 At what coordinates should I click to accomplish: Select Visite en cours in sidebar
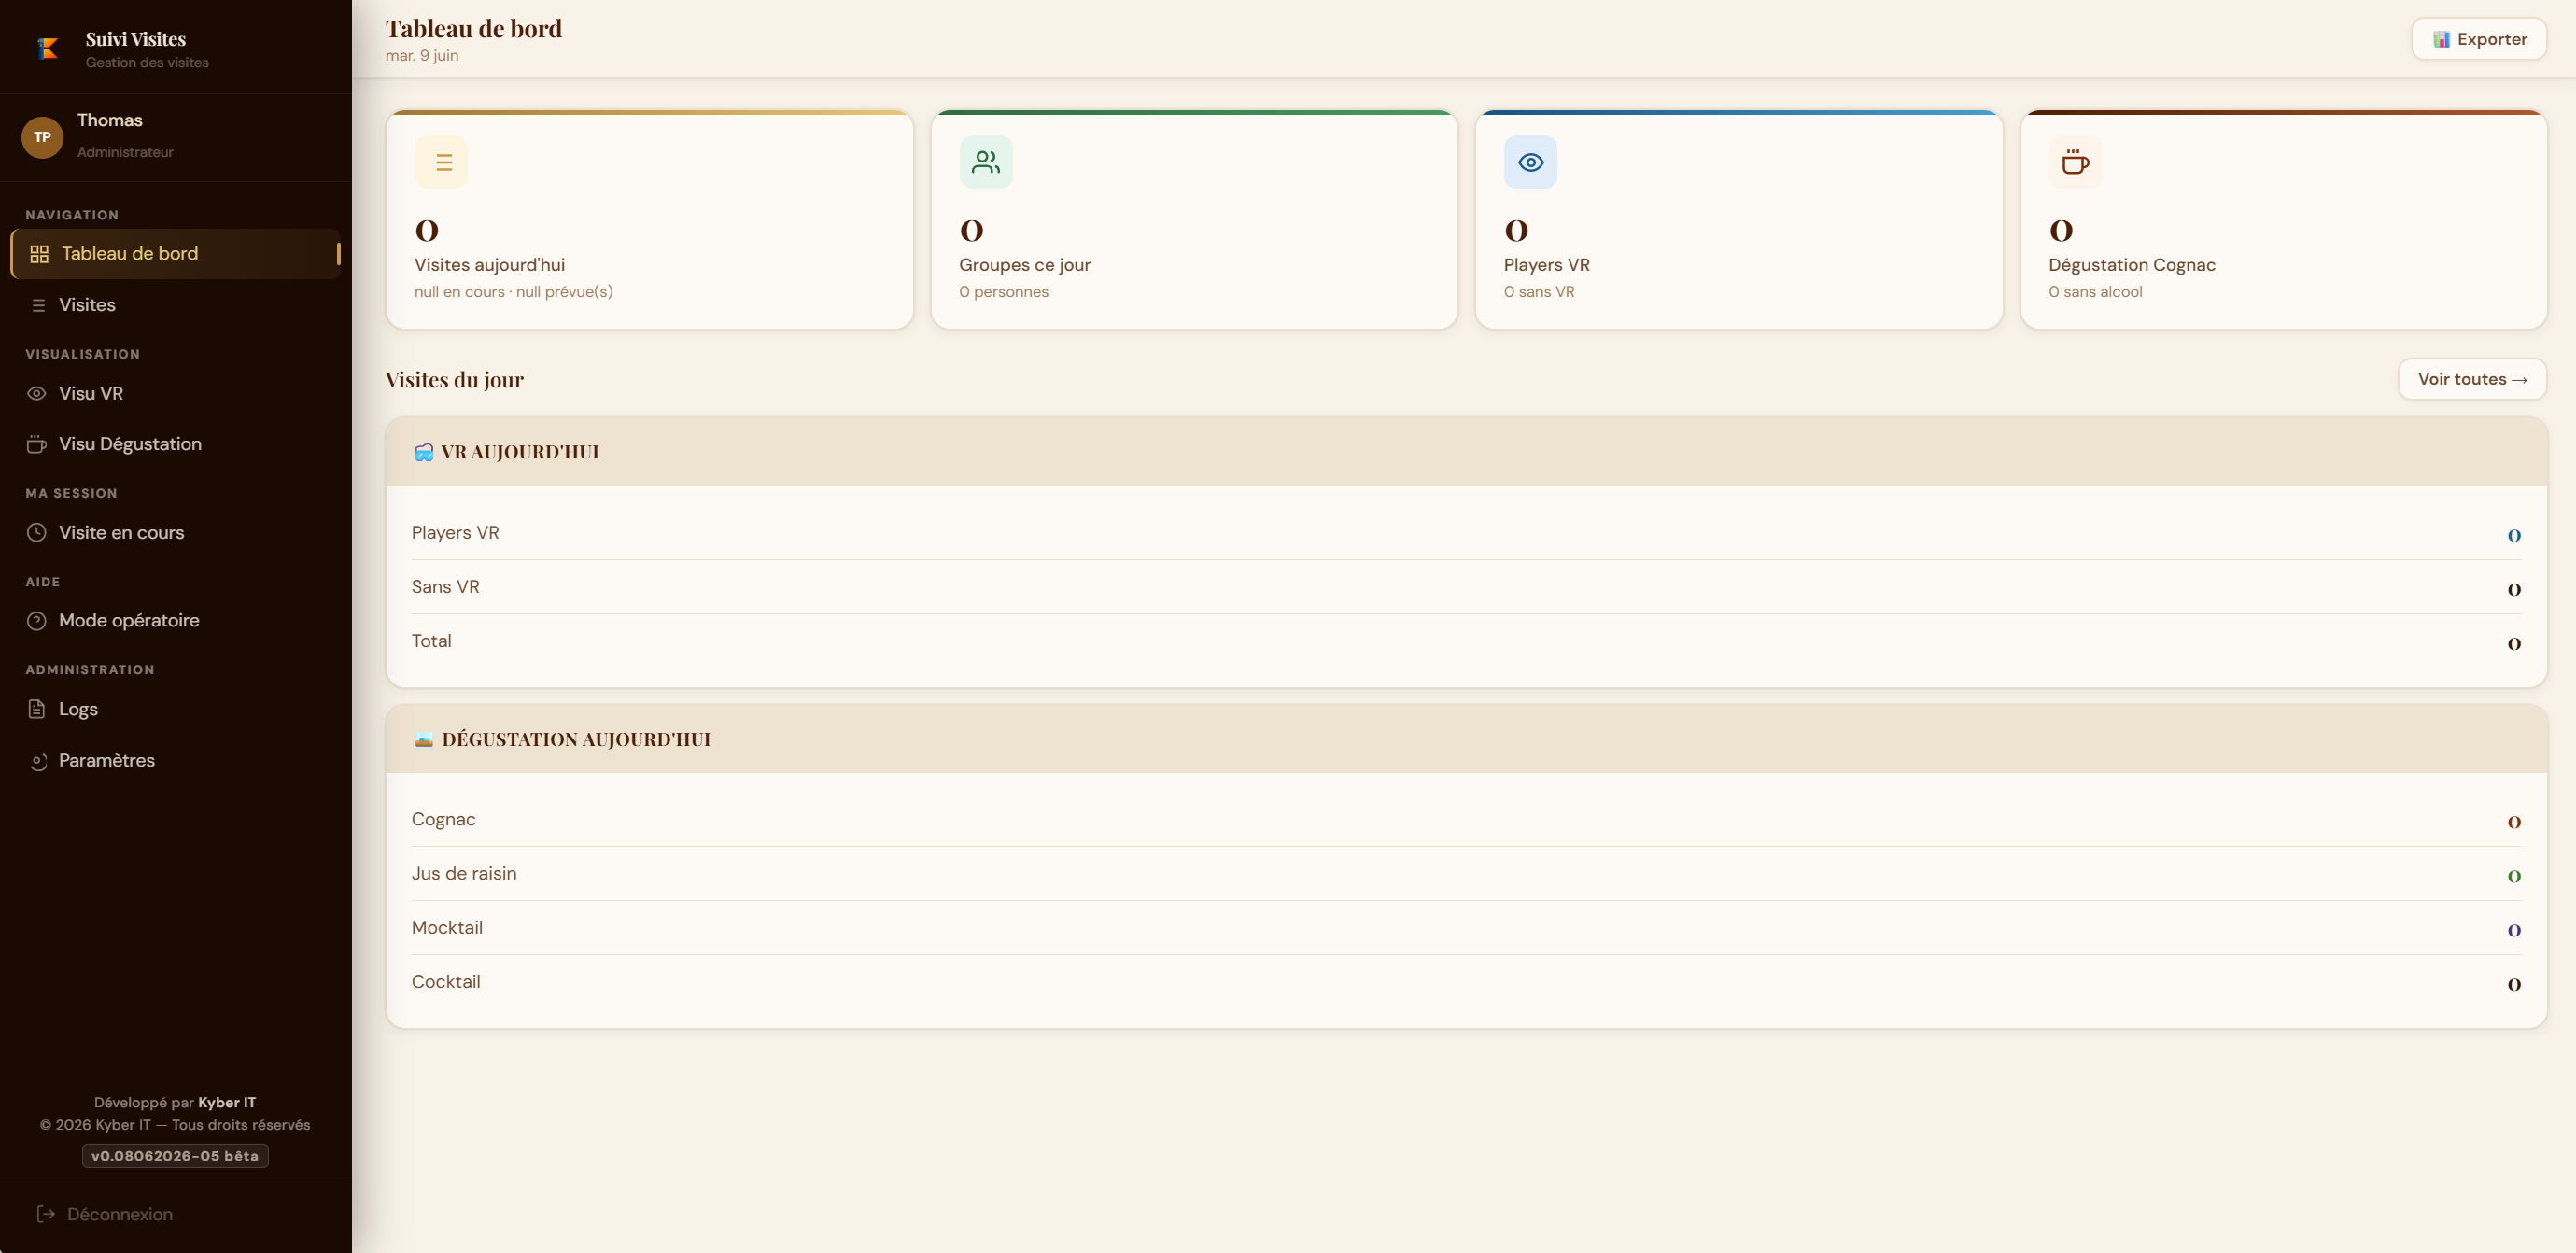point(176,533)
